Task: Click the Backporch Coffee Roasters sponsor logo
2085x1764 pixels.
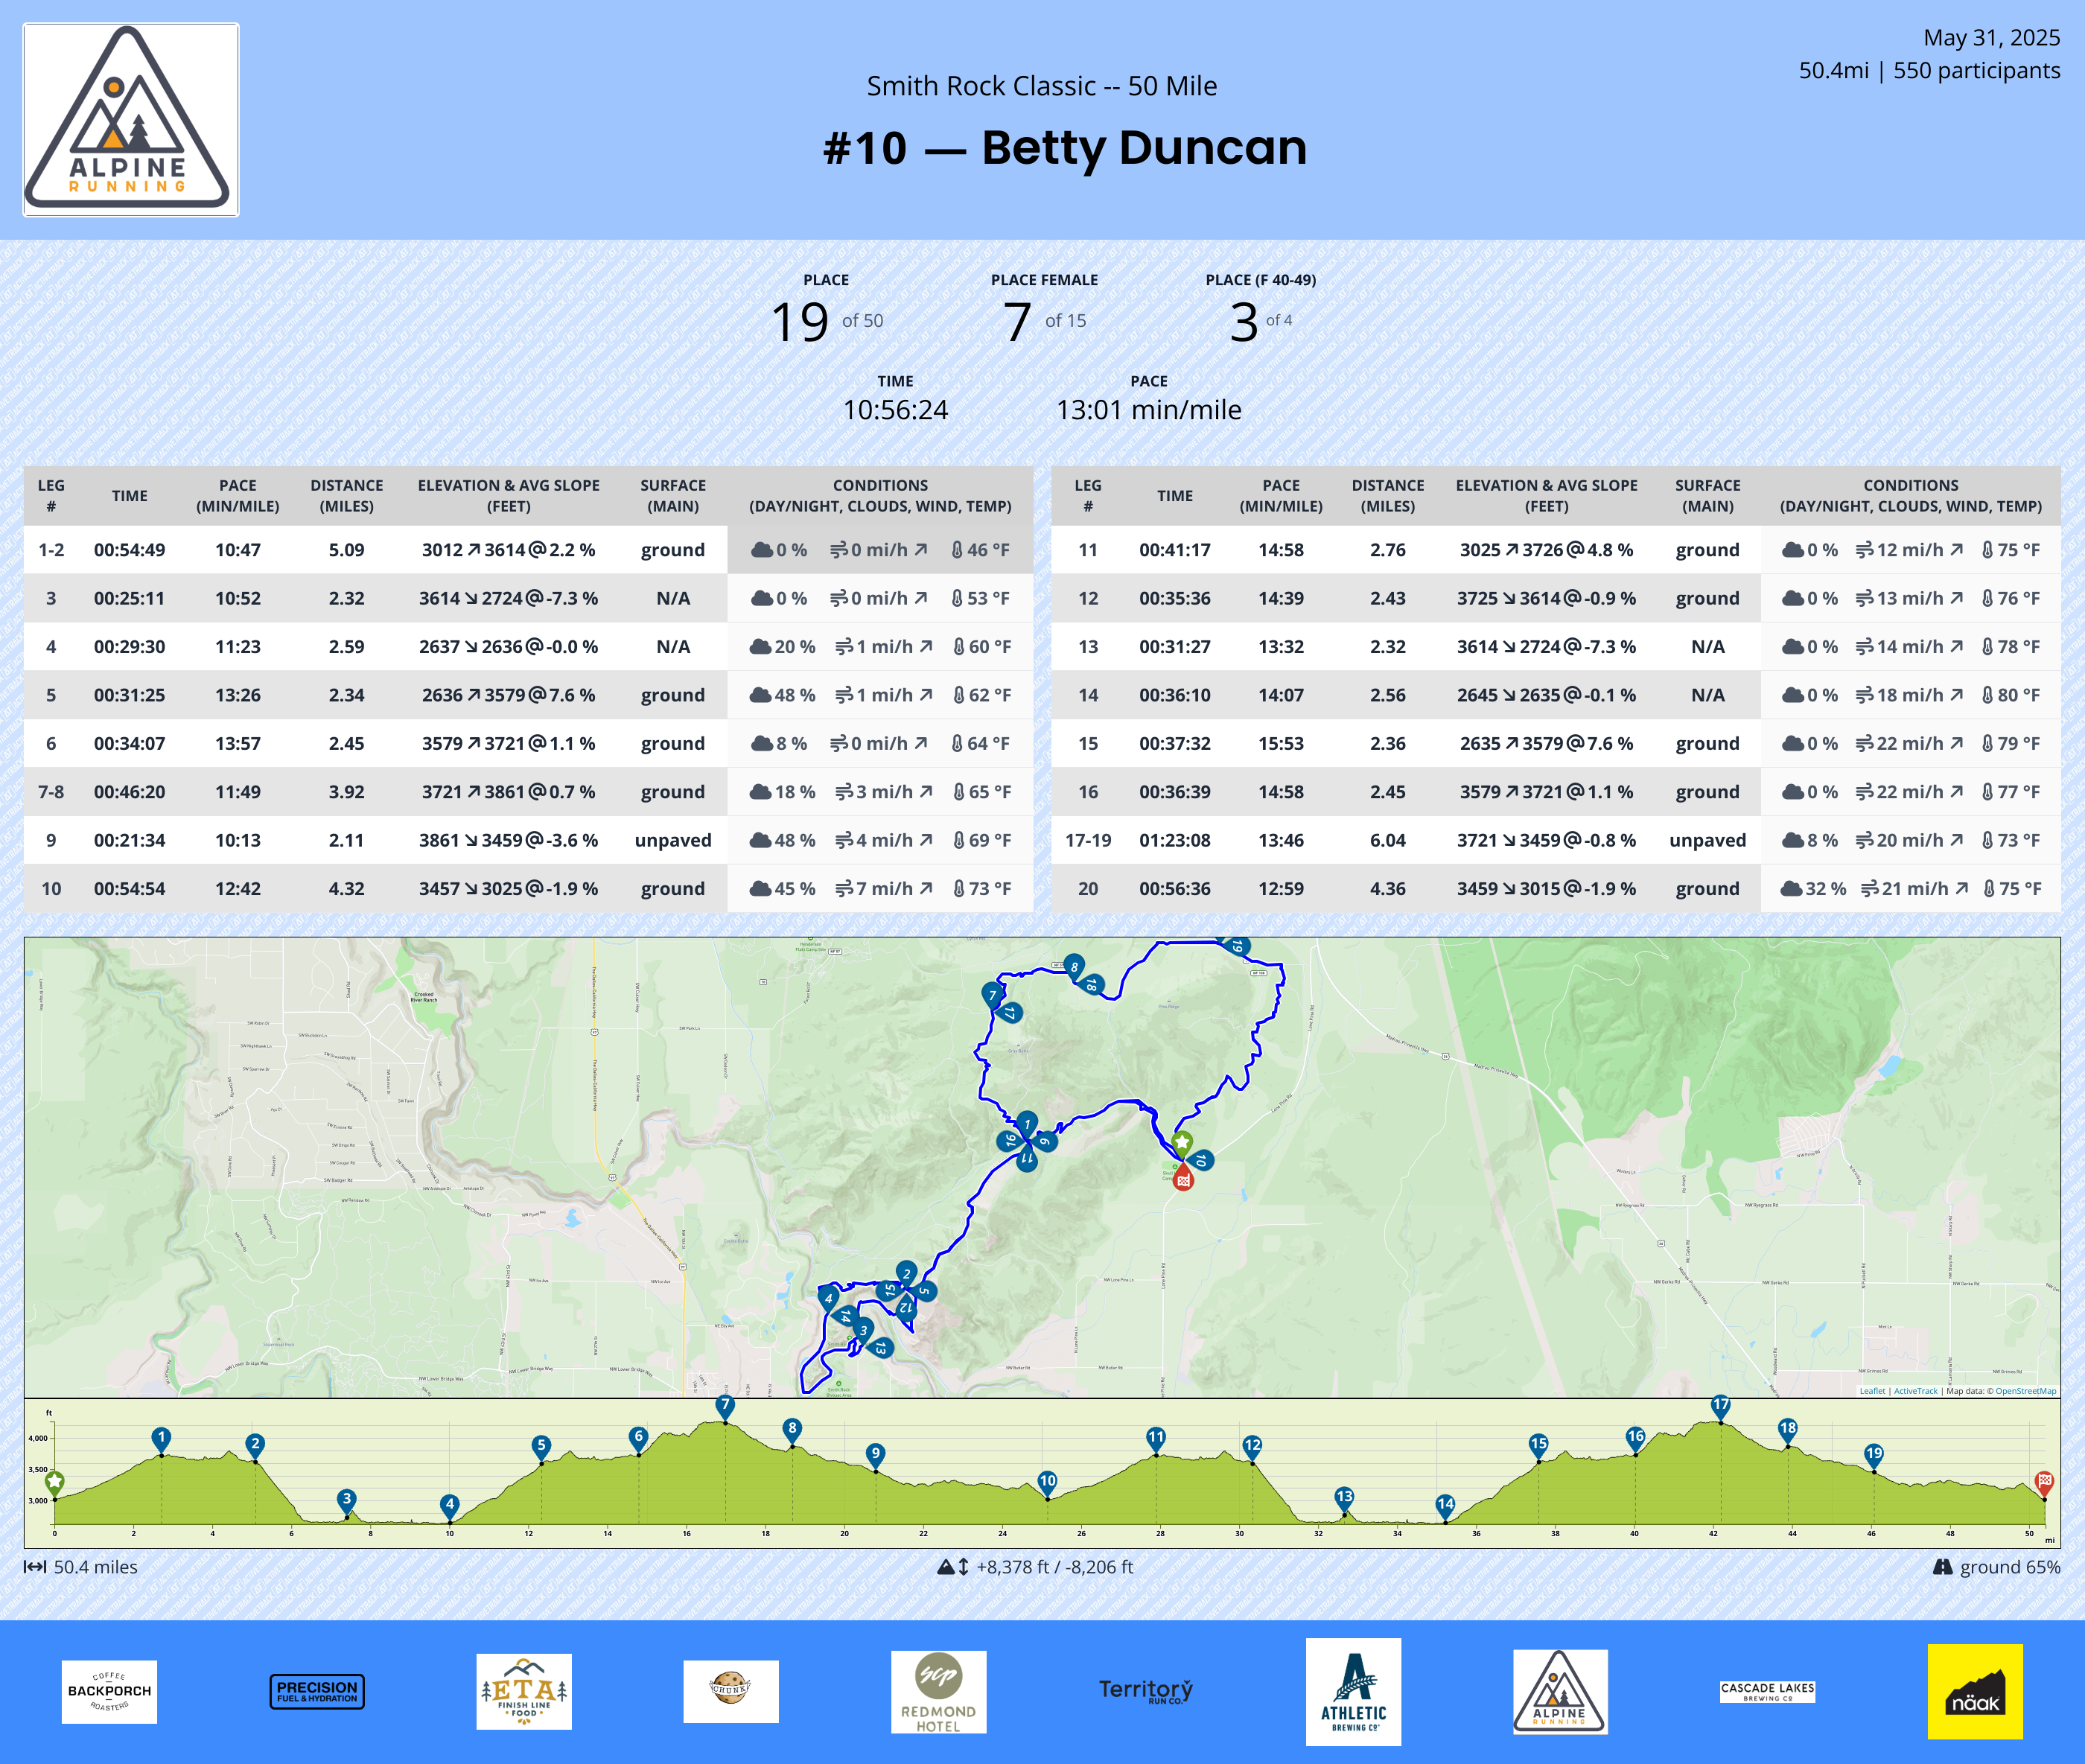Action: click(109, 1692)
